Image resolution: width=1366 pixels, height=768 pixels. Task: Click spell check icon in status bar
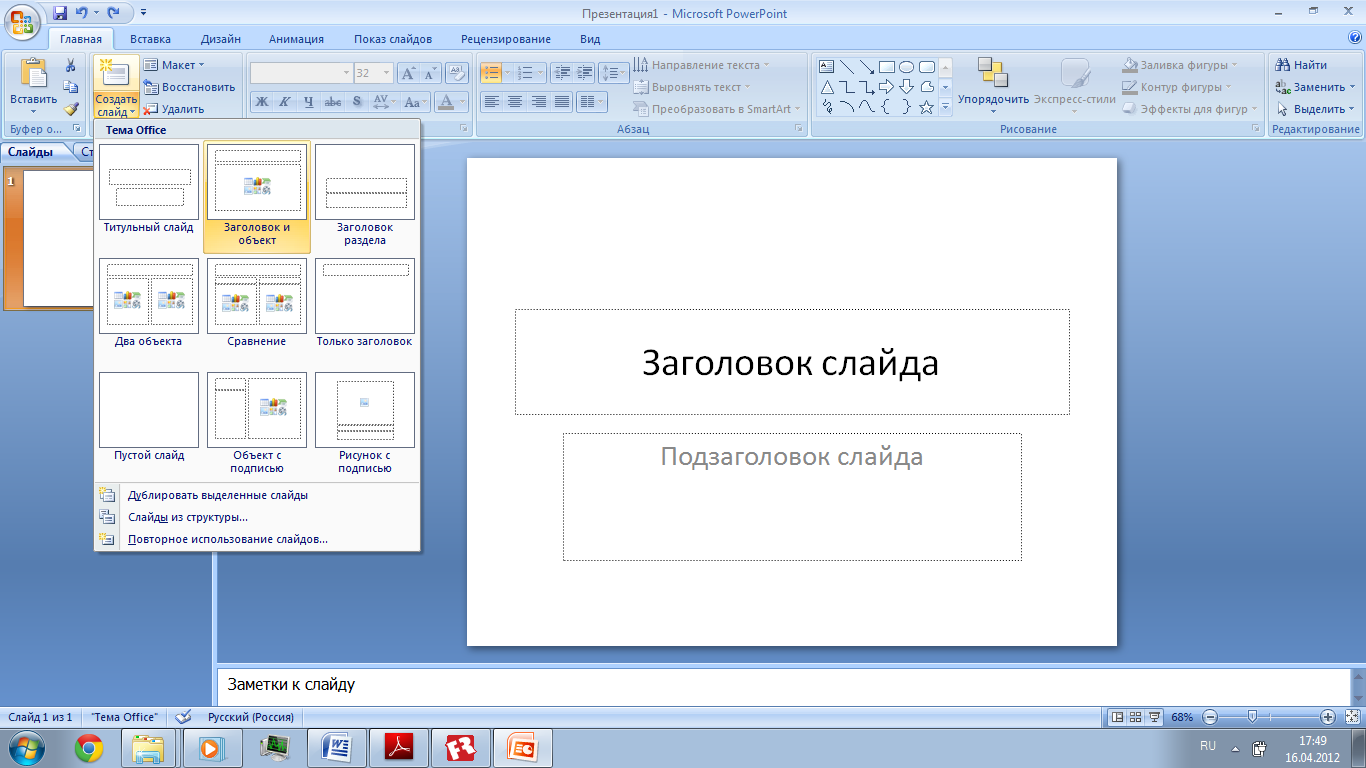point(183,717)
